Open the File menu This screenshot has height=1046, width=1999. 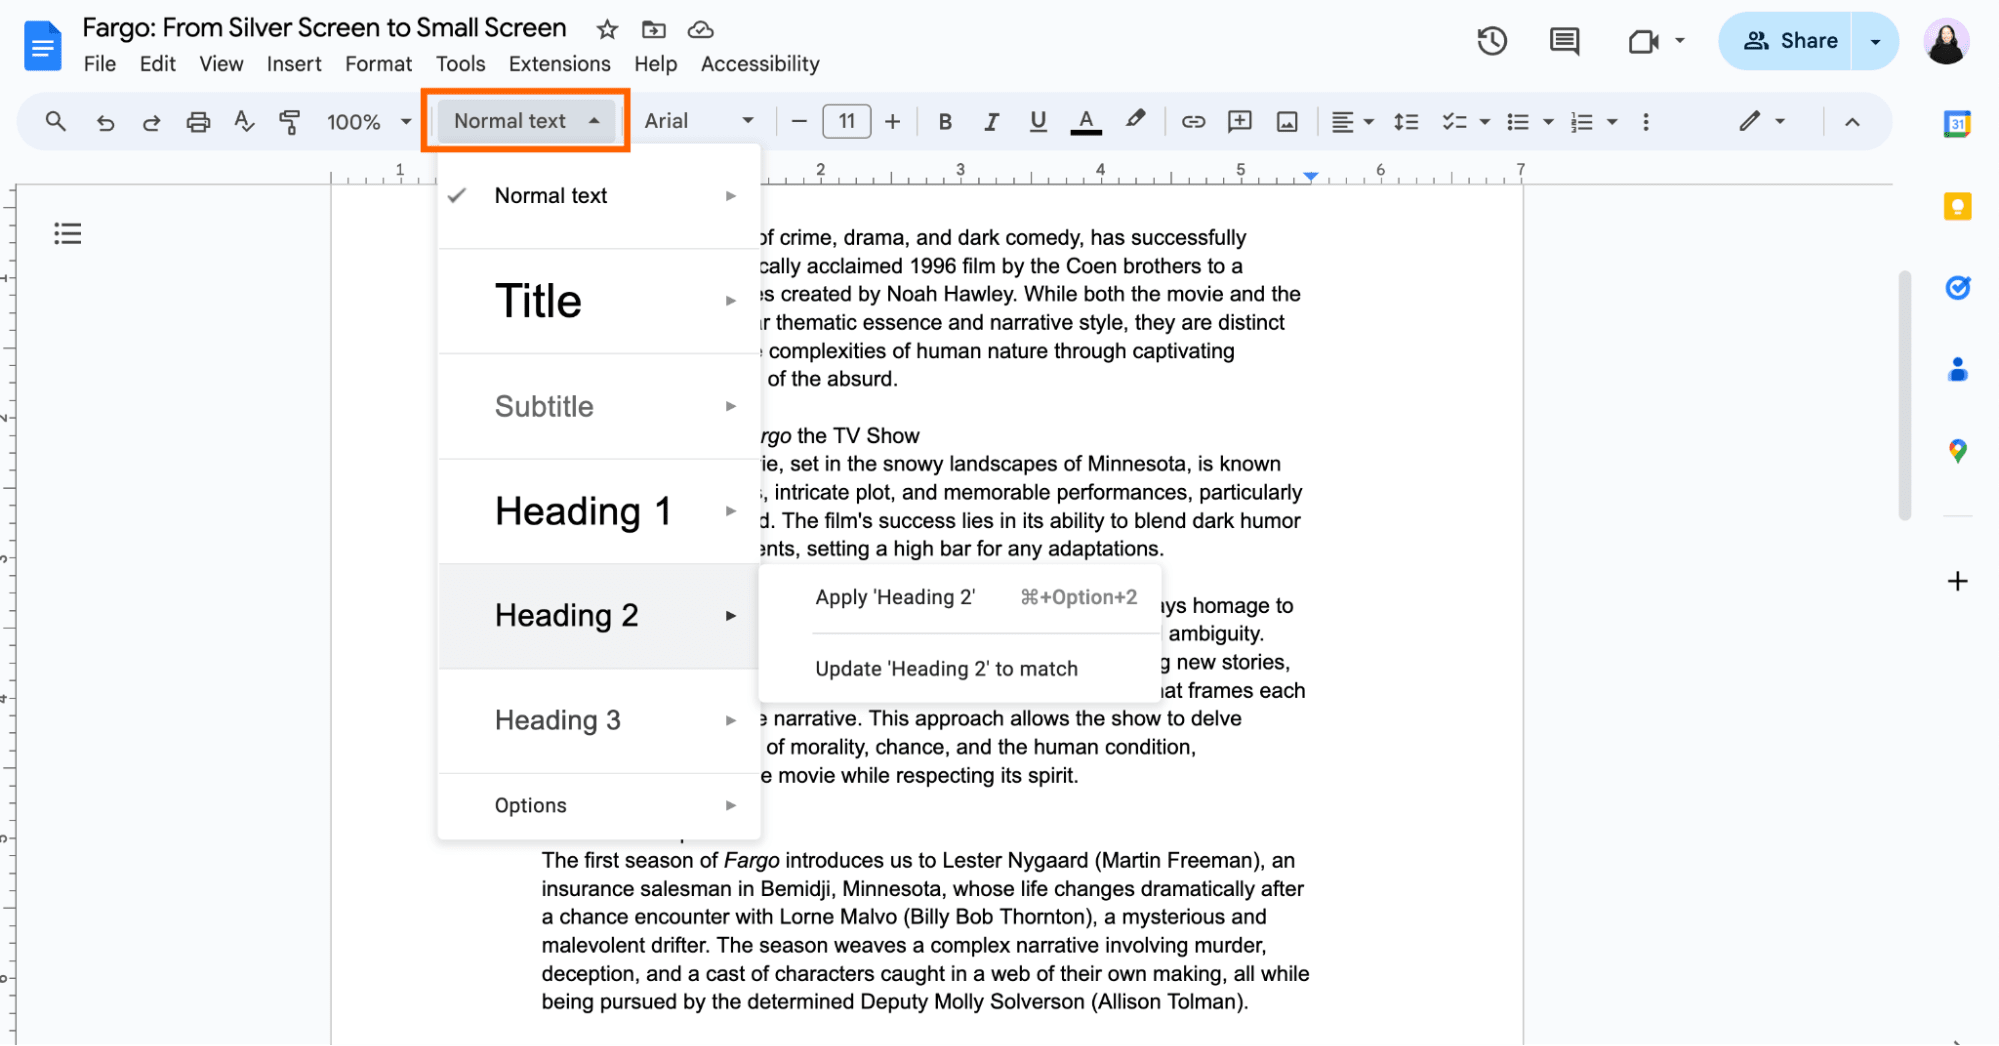pos(99,64)
